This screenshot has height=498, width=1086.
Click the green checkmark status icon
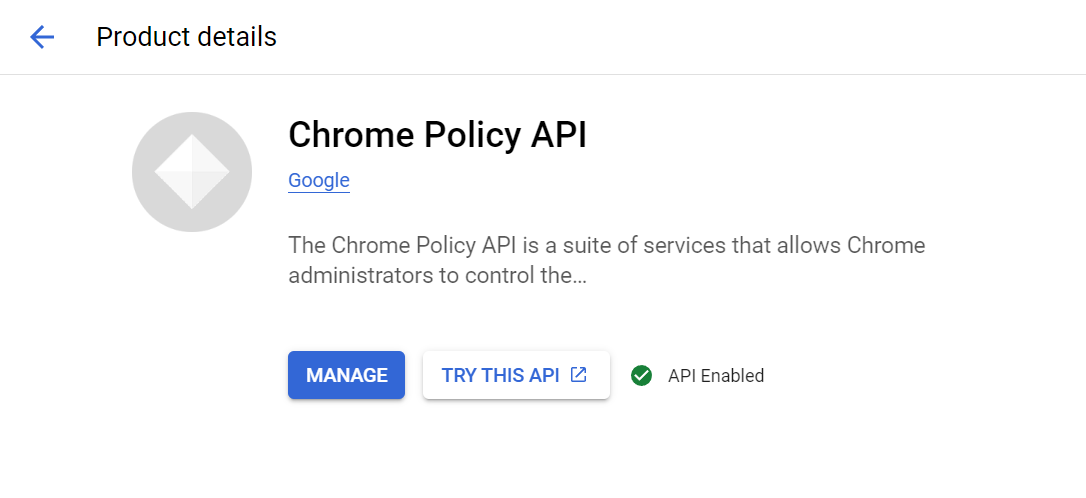pyautogui.click(x=641, y=376)
